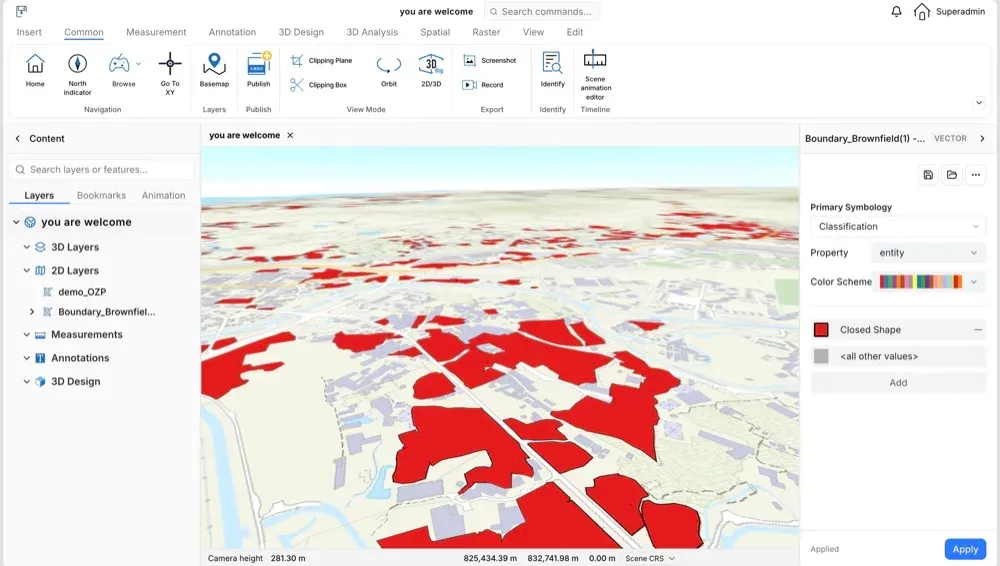
Task: Expand the Boundary_Brownfiel... layer
Action: [32, 312]
